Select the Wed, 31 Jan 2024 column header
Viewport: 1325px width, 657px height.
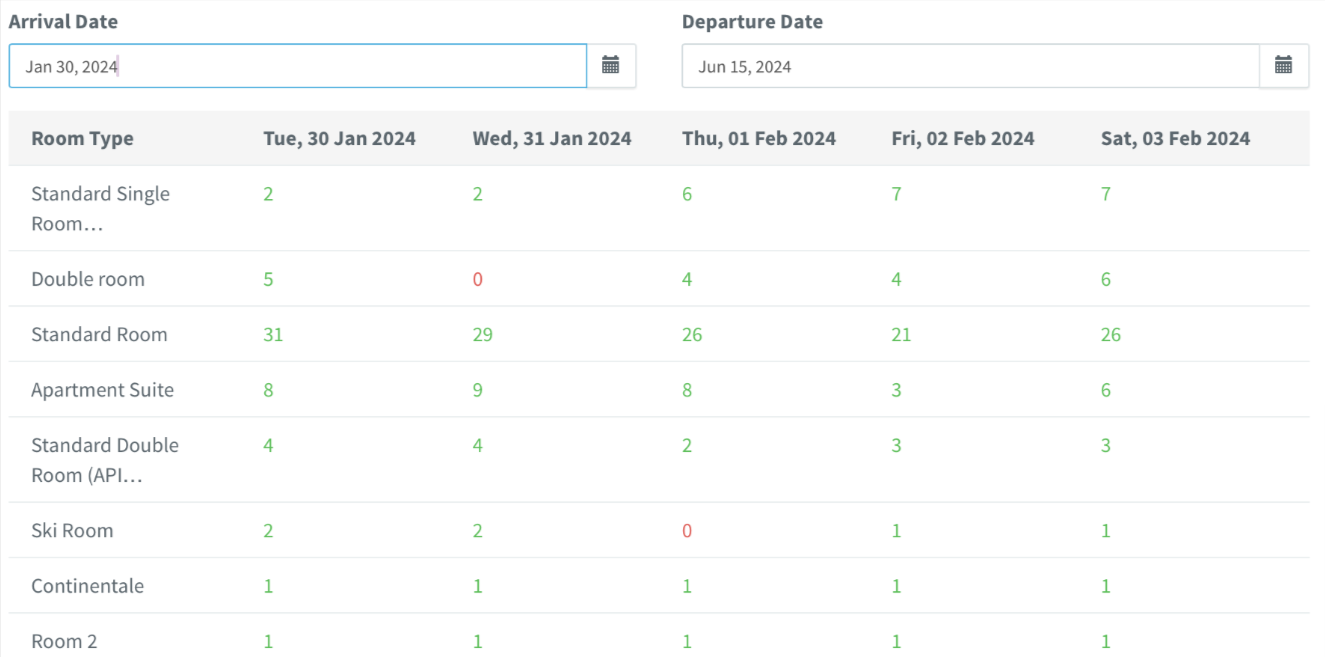551,139
